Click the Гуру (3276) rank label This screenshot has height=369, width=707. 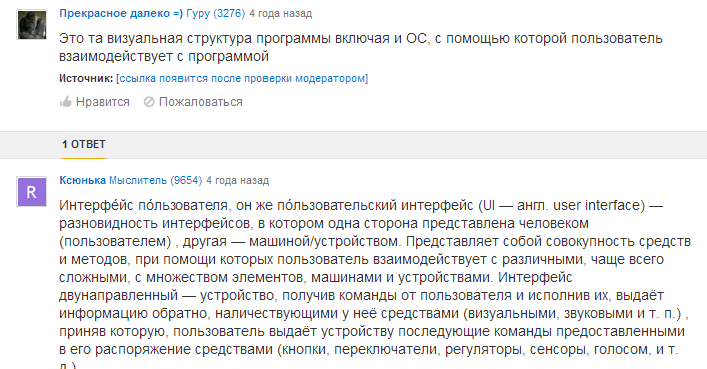click(x=216, y=14)
